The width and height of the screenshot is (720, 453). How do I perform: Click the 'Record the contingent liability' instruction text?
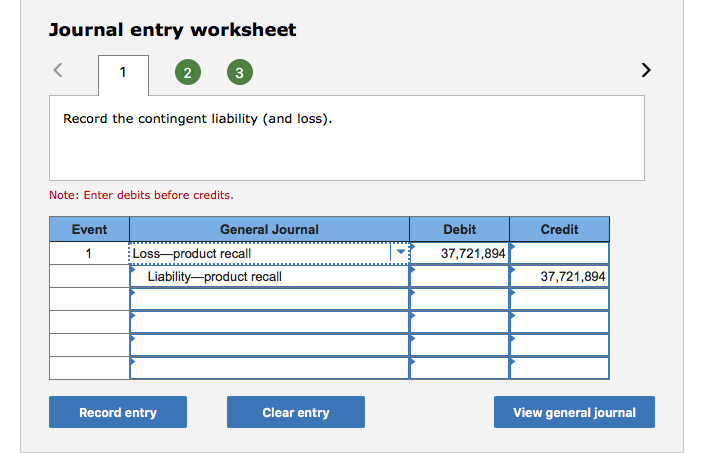click(x=197, y=119)
